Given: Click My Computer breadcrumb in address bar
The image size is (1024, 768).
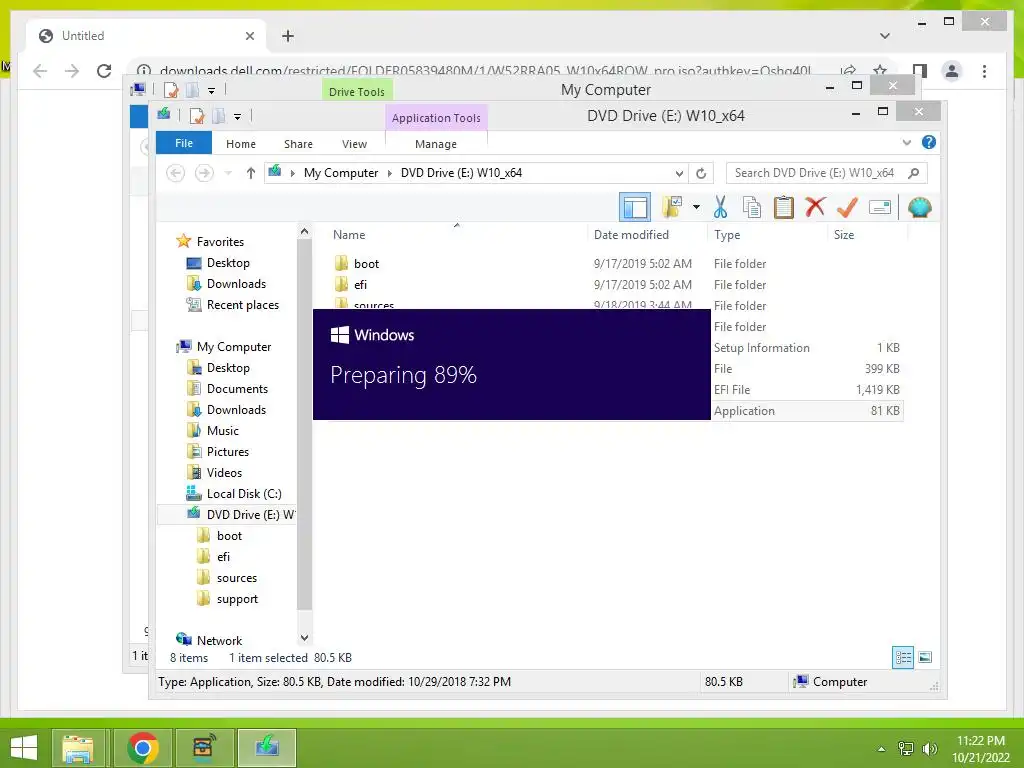Looking at the screenshot, I should (341, 173).
